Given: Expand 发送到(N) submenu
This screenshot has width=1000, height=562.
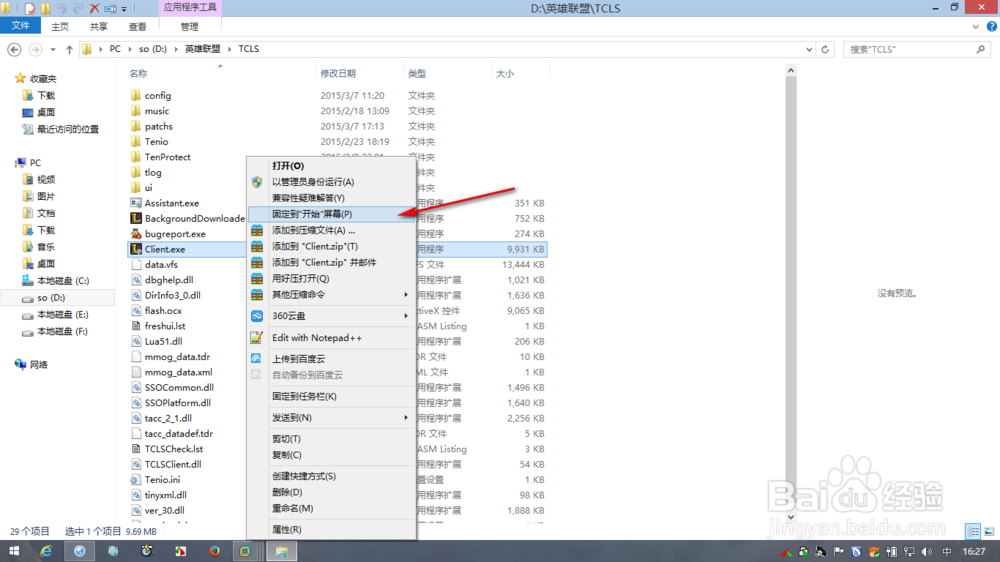Looking at the screenshot, I should point(332,418).
